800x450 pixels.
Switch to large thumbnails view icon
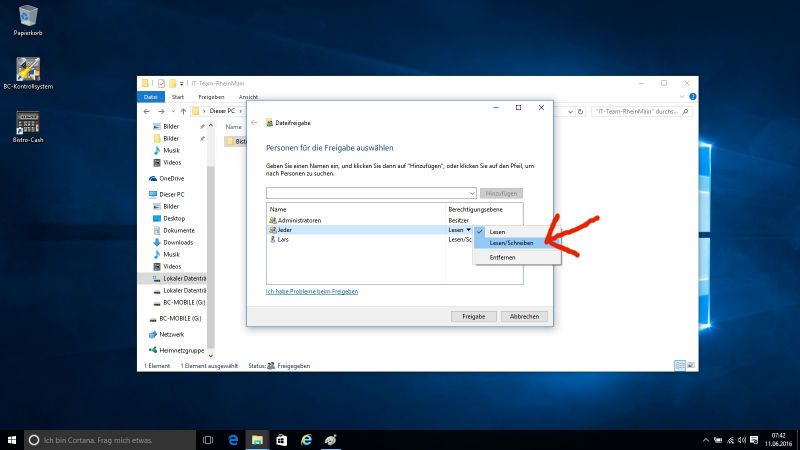pyautogui.click(x=691, y=365)
